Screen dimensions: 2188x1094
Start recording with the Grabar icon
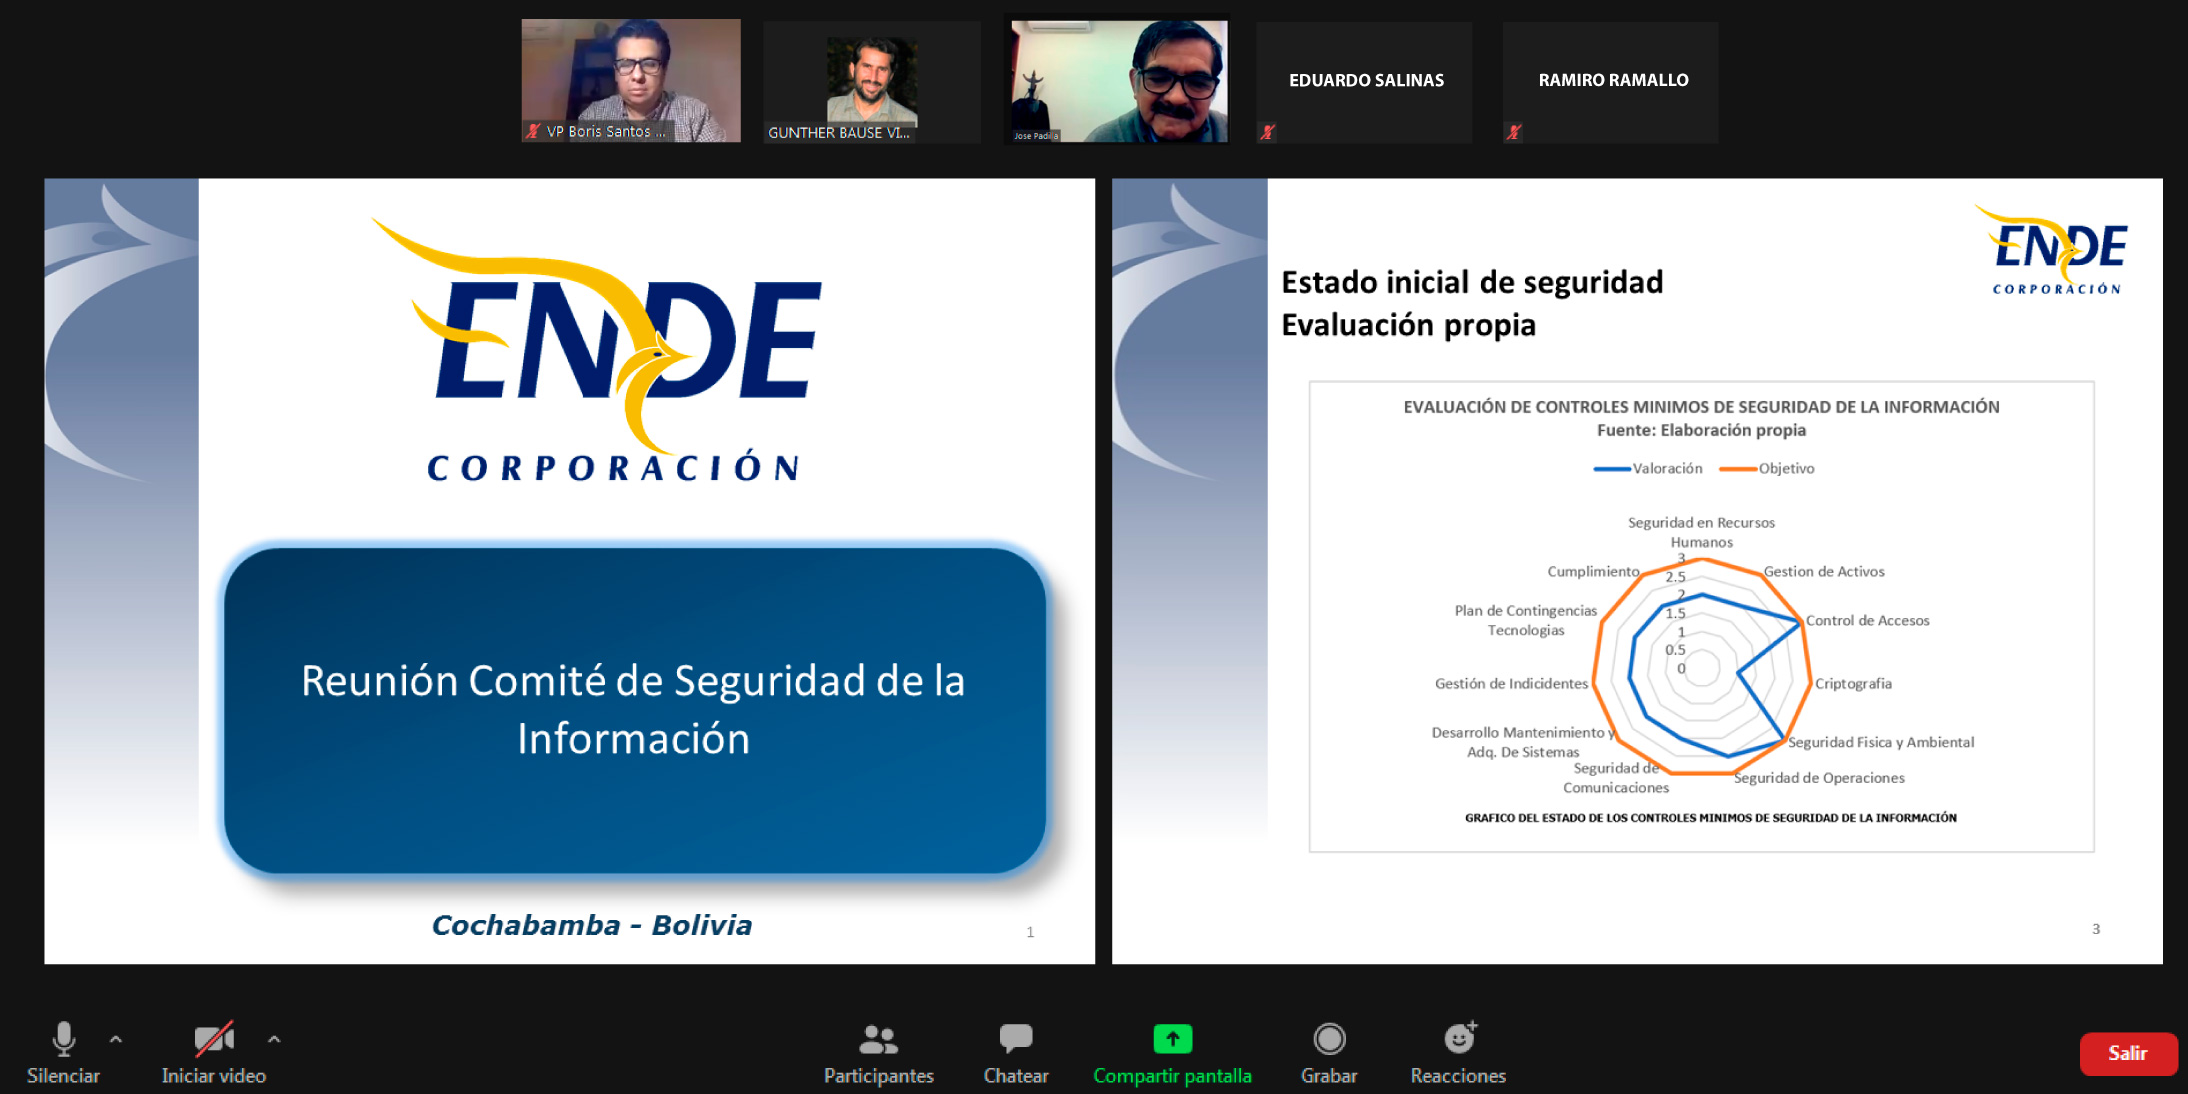(1329, 1039)
